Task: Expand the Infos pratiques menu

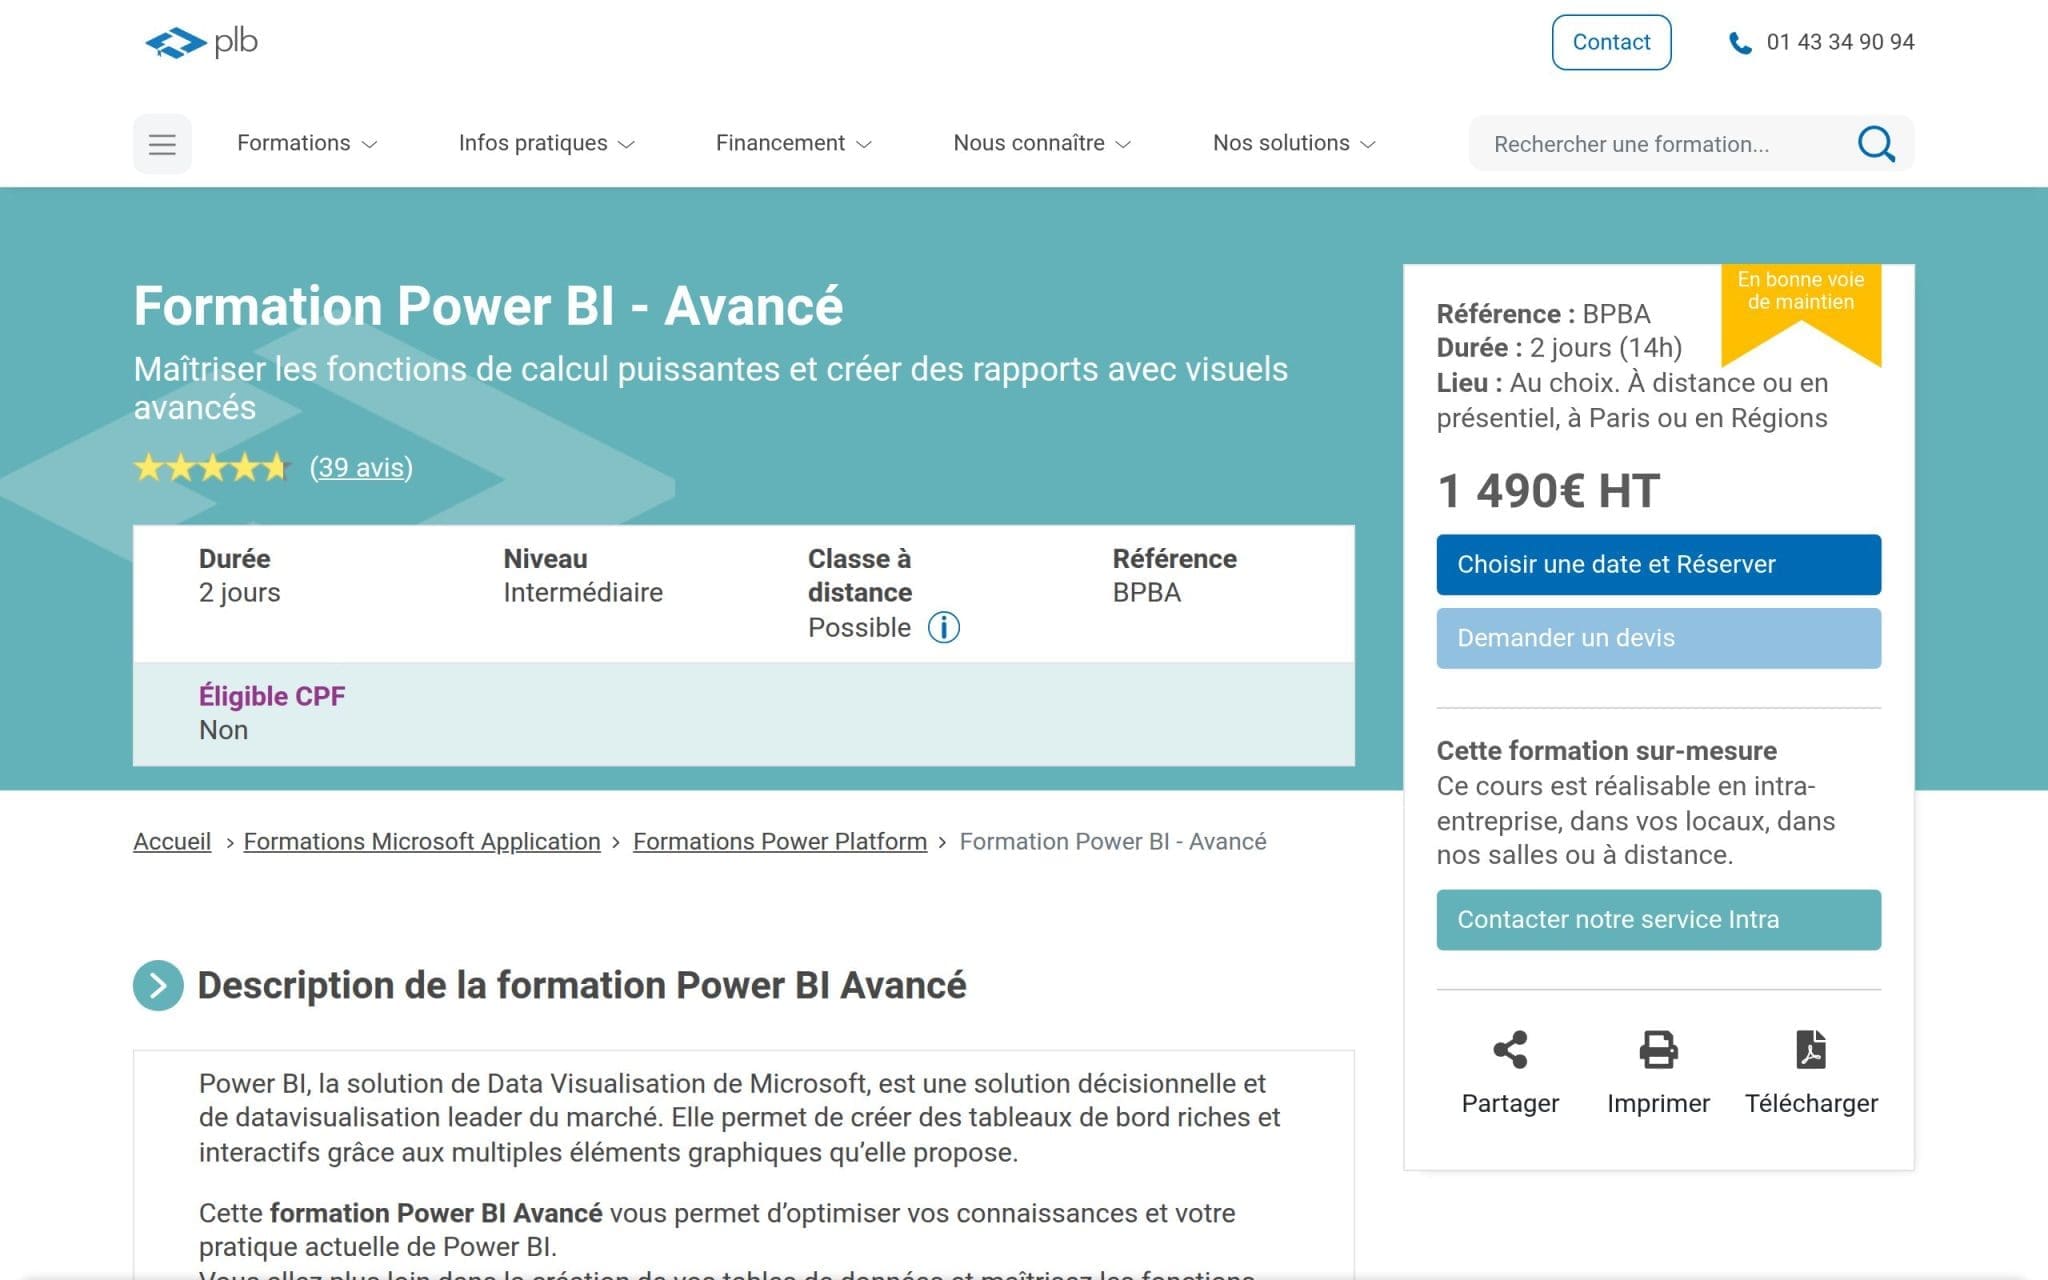Action: (x=546, y=143)
